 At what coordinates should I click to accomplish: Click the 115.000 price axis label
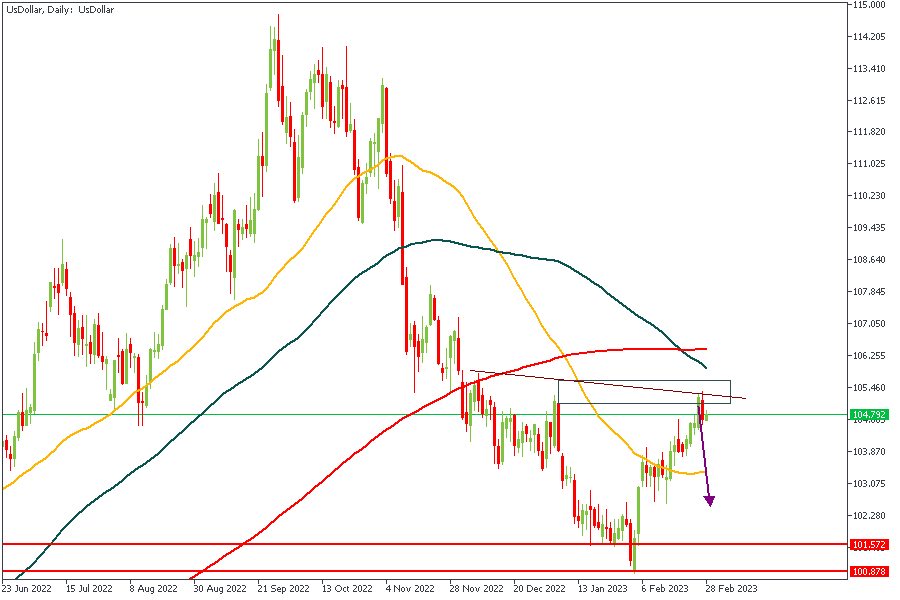pos(867,5)
